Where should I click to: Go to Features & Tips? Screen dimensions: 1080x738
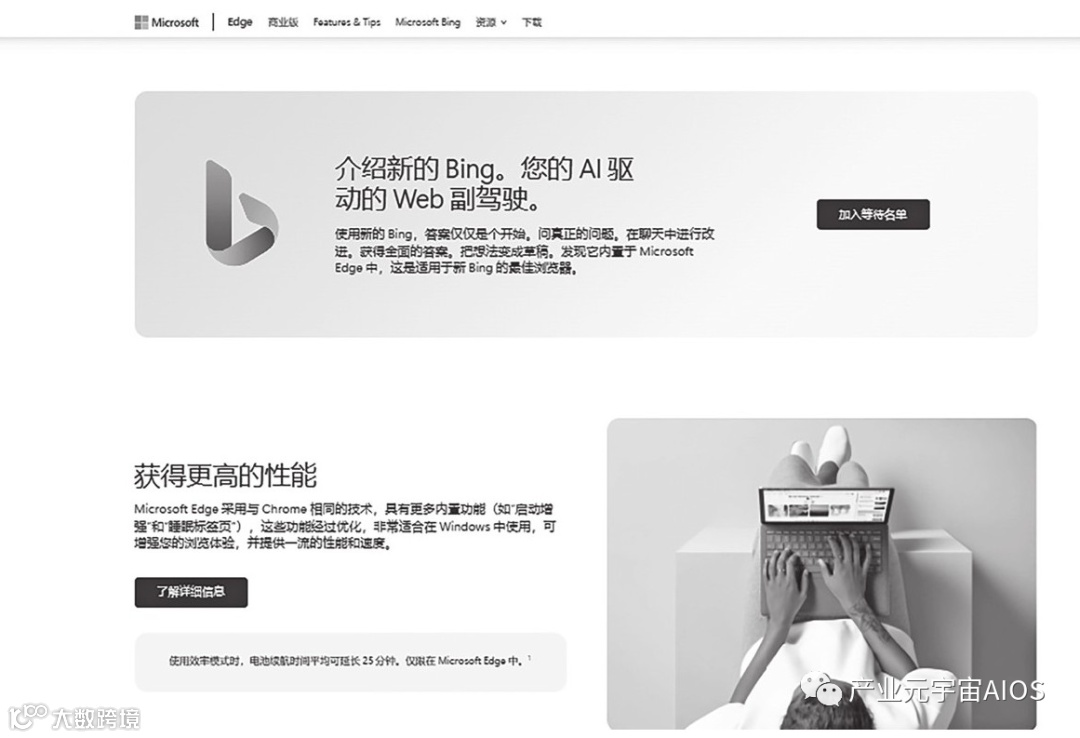pyautogui.click(x=346, y=22)
